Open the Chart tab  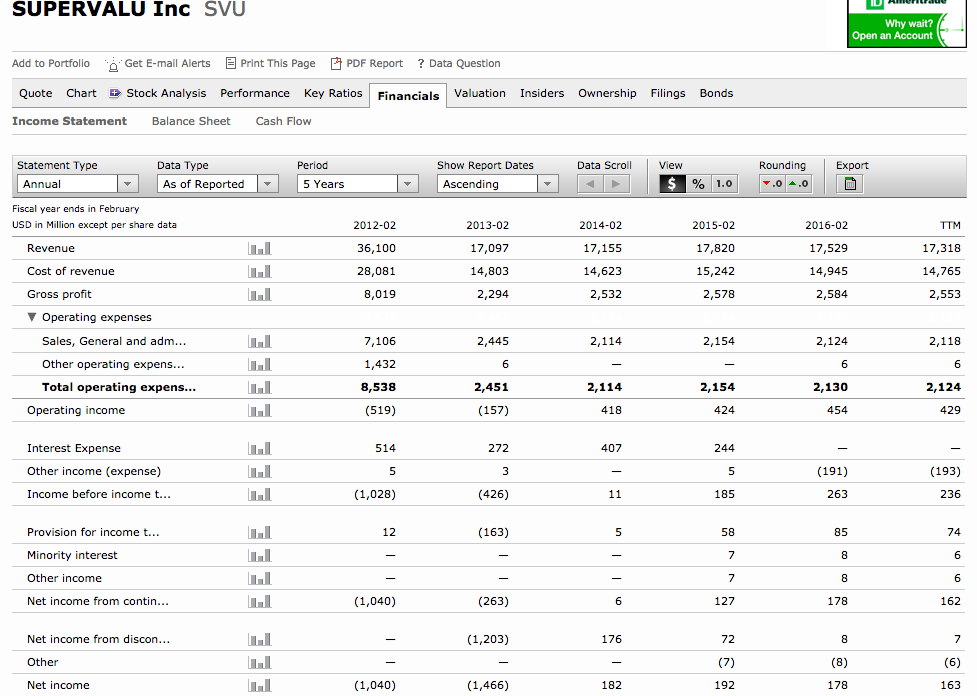[x=81, y=93]
